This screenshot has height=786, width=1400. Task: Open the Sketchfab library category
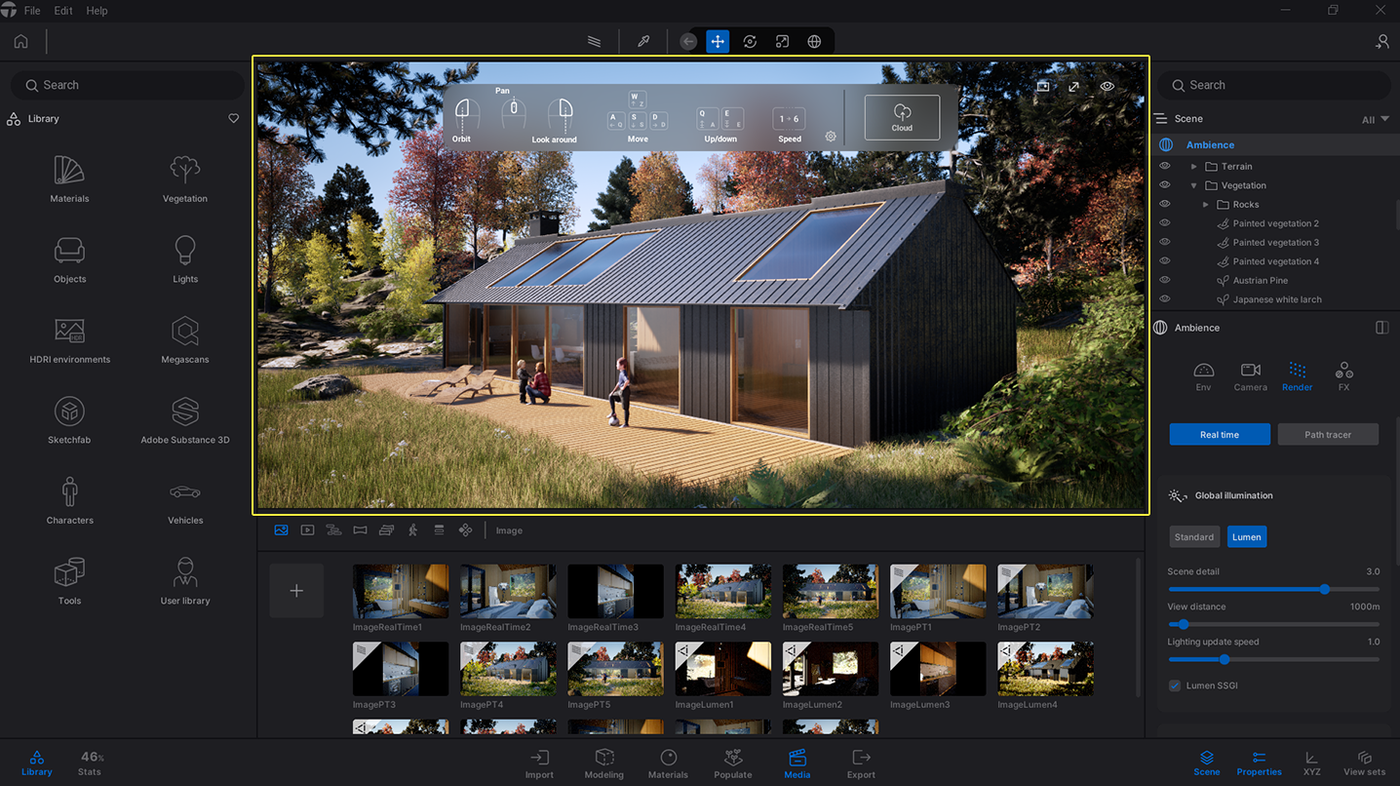coord(69,420)
